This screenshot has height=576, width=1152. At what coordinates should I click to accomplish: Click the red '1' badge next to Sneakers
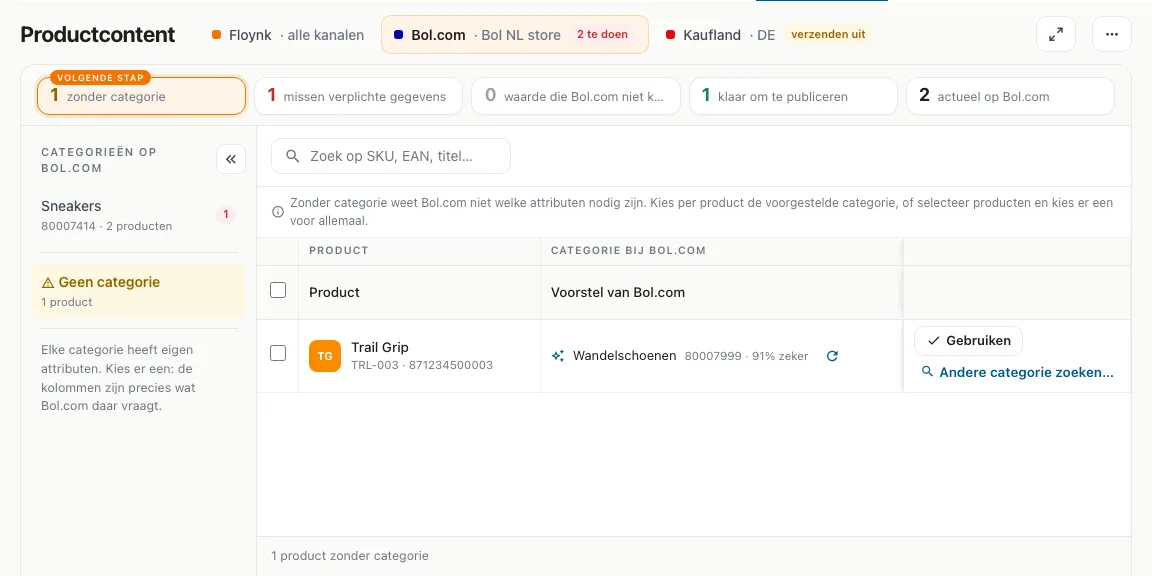[226, 215]
